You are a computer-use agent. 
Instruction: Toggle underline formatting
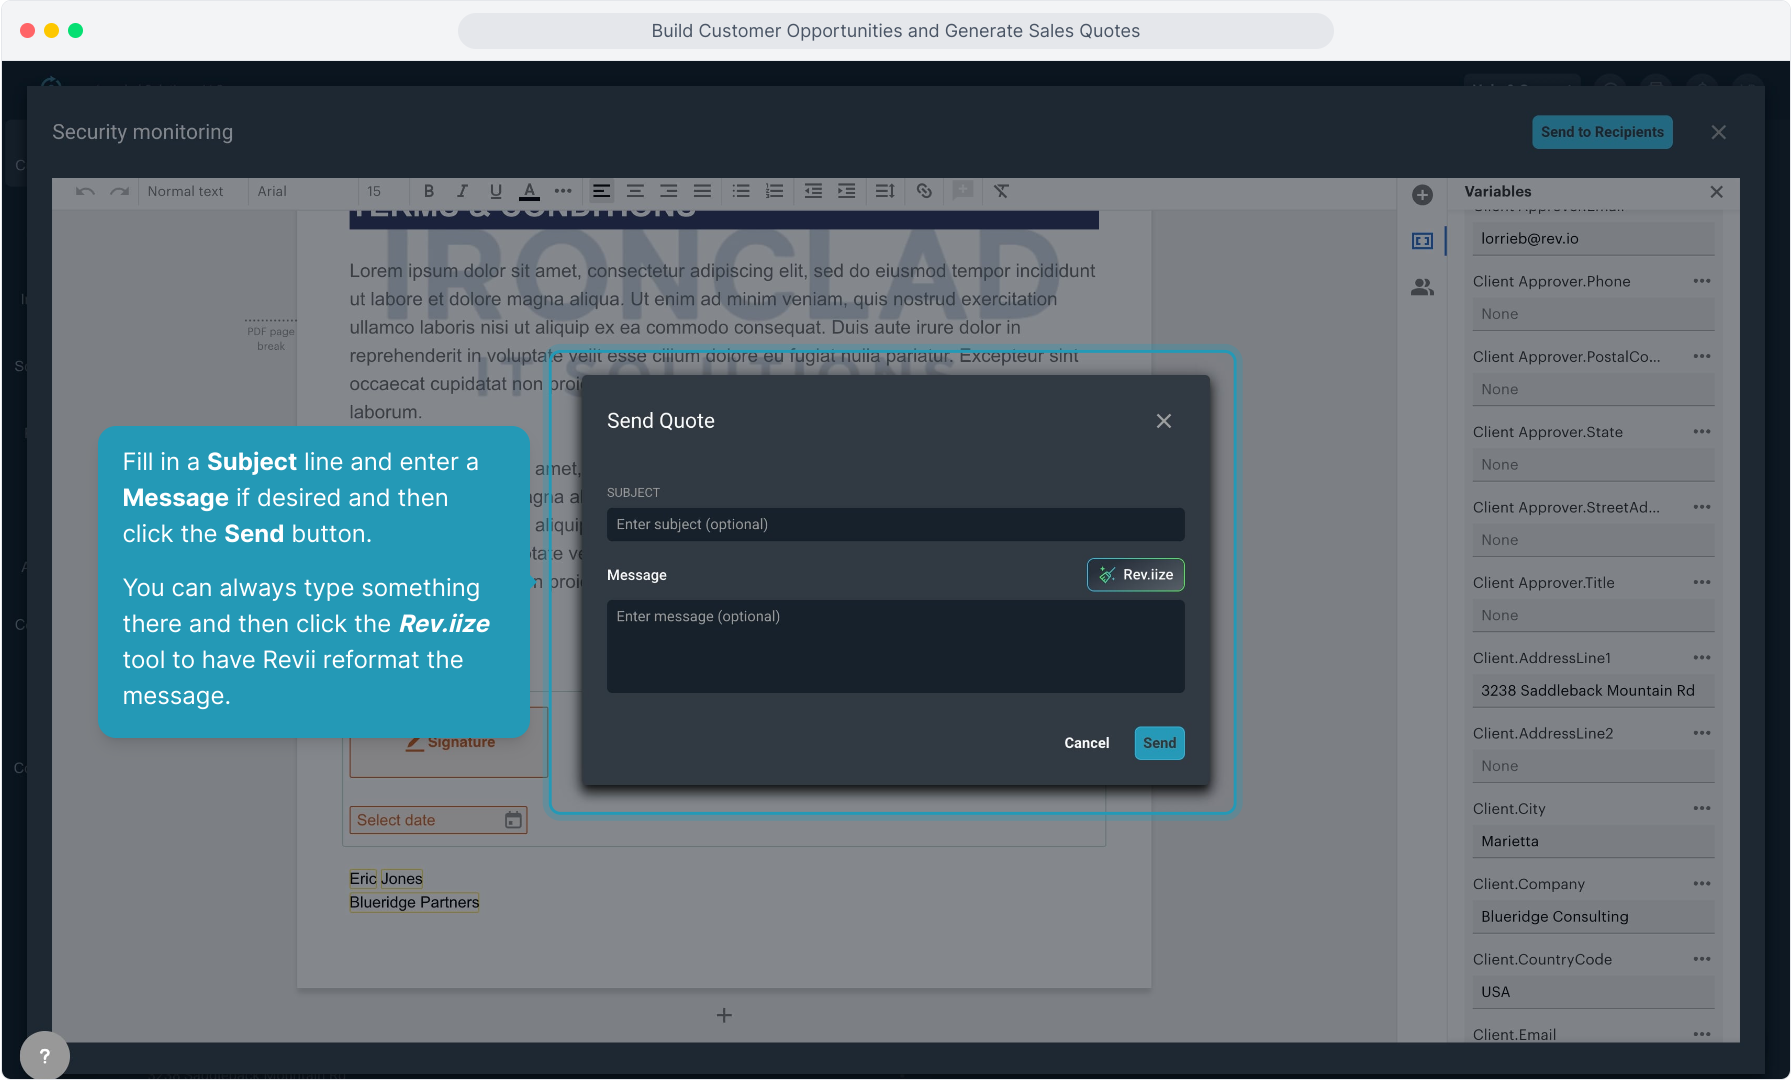pos(495,191)
